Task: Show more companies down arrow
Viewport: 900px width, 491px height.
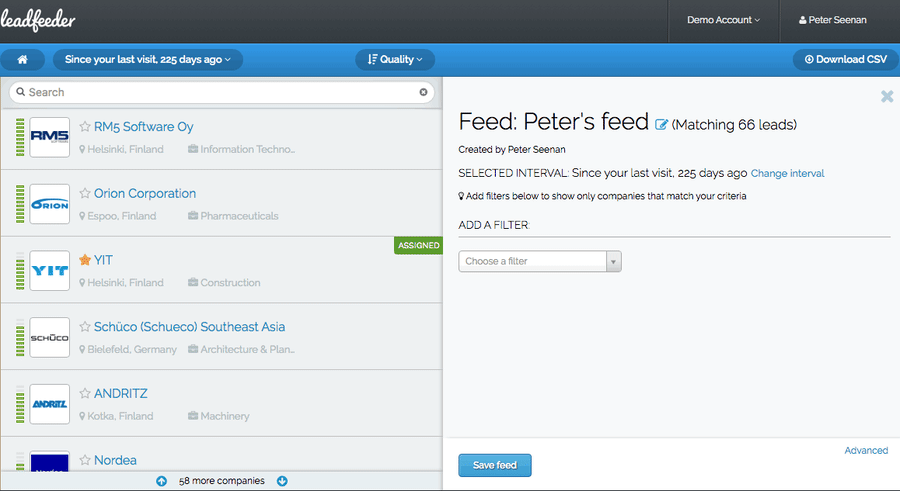Action: (x=282, y=481)
